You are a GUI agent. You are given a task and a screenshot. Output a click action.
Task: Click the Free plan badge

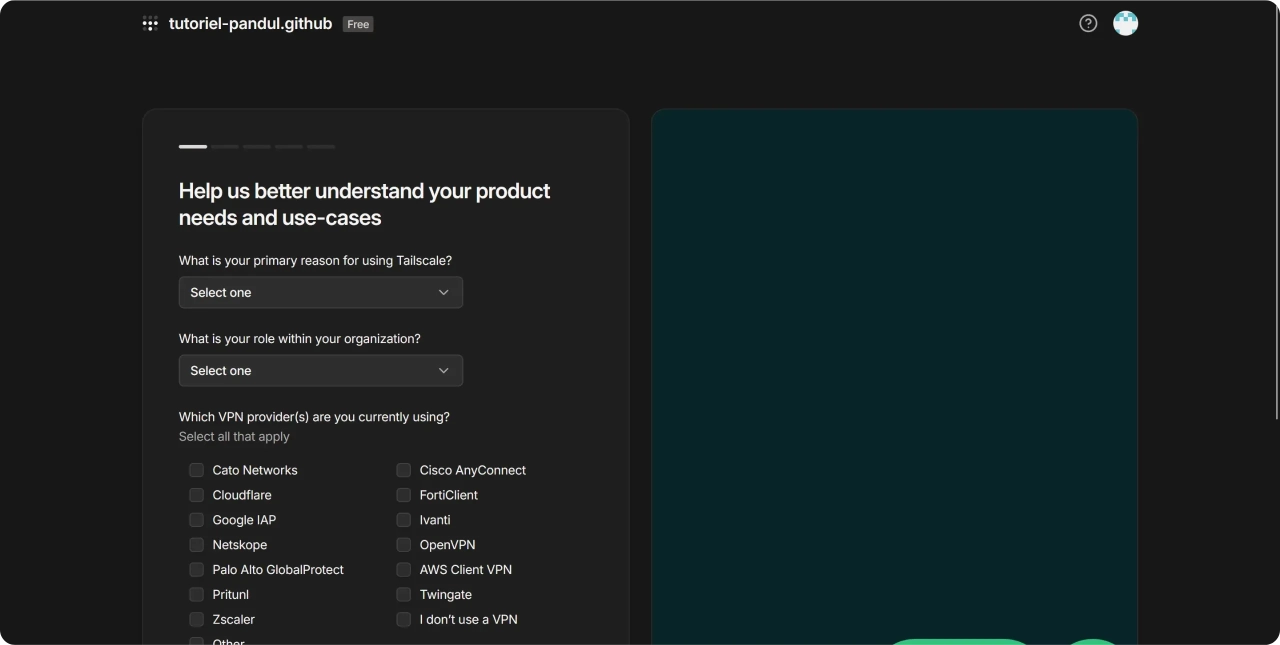[x=358, y=24]
